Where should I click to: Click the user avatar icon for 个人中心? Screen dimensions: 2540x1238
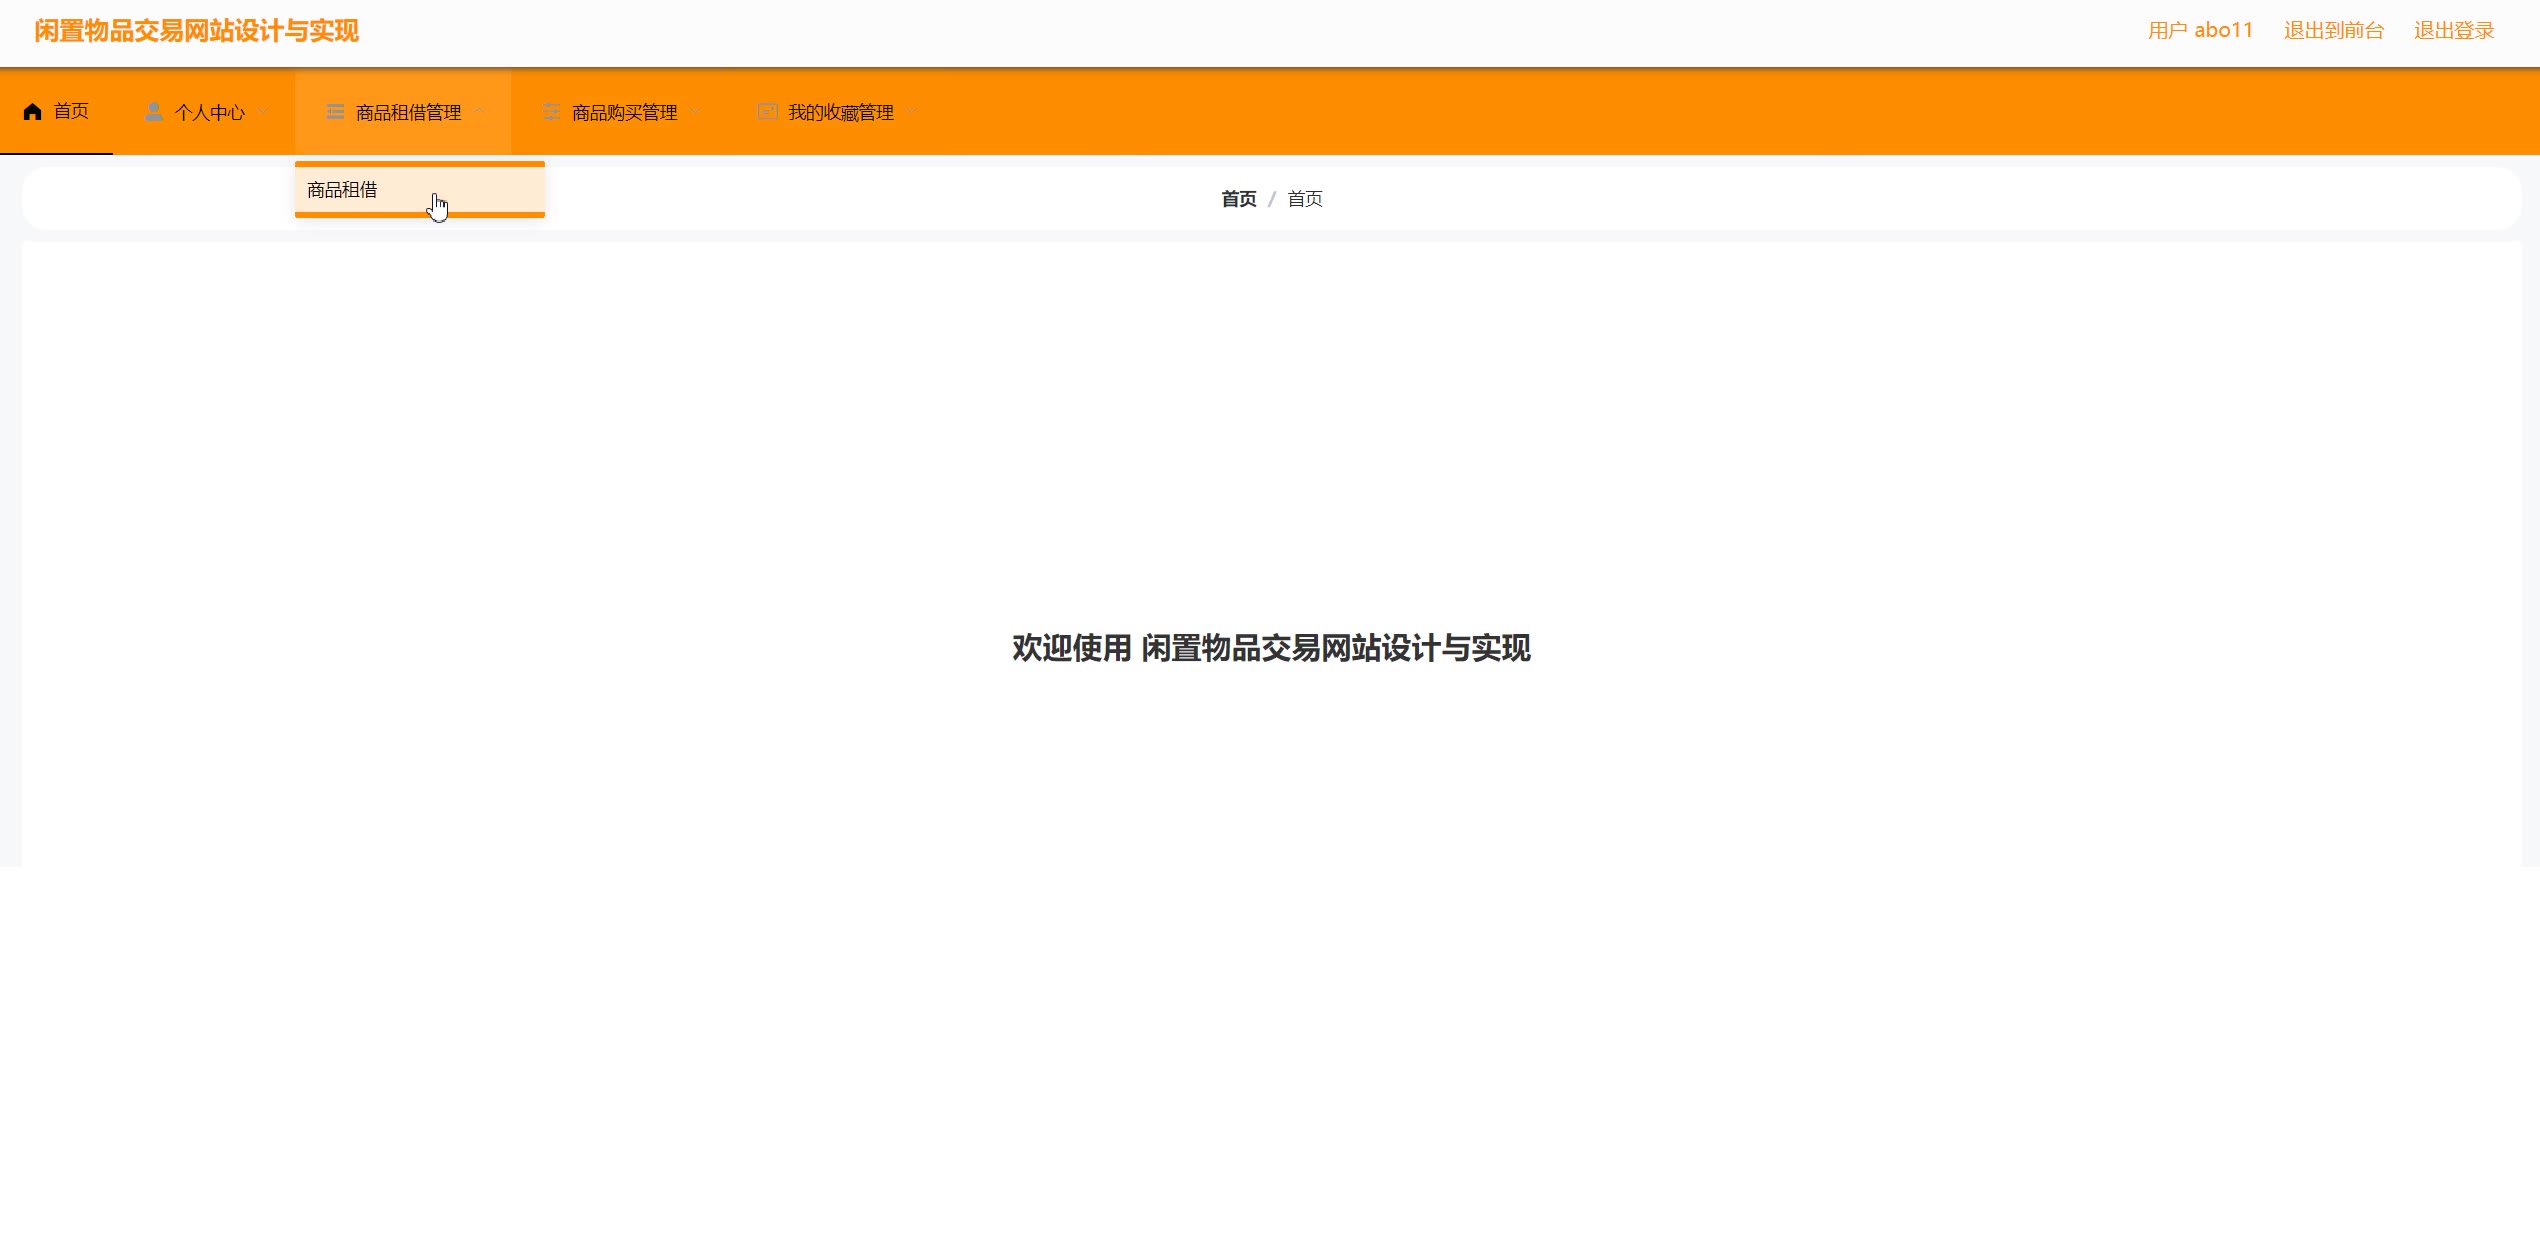point(153,112)
